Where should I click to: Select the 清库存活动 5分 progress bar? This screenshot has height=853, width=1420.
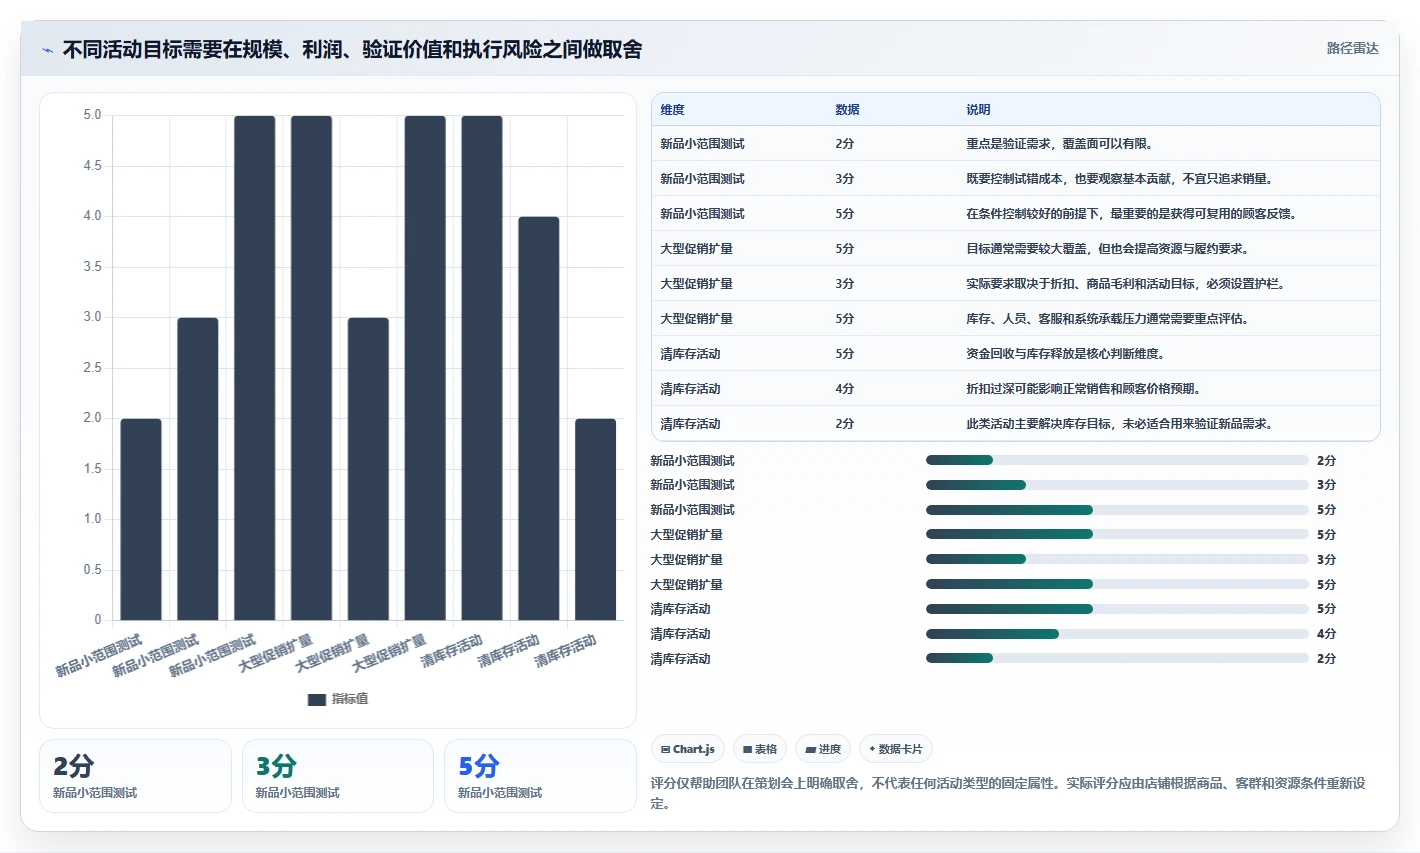click(1117, 609)
